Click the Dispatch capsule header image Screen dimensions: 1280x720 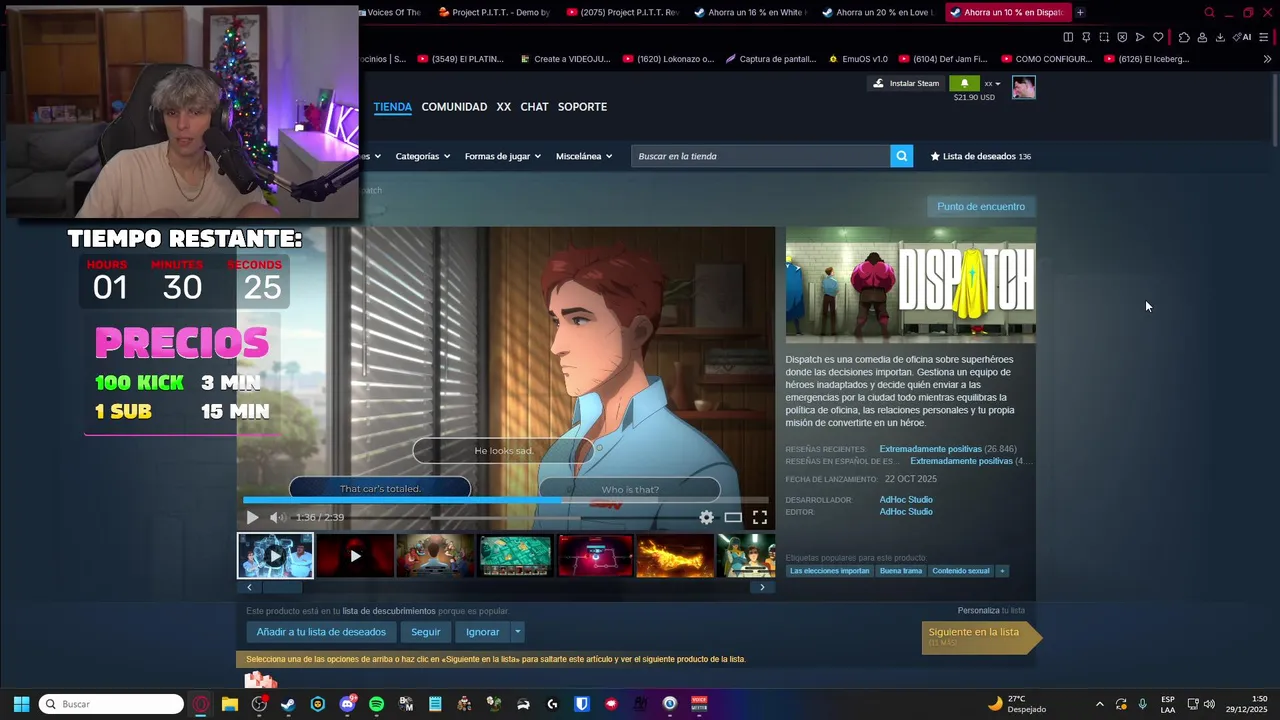point(911,285)
